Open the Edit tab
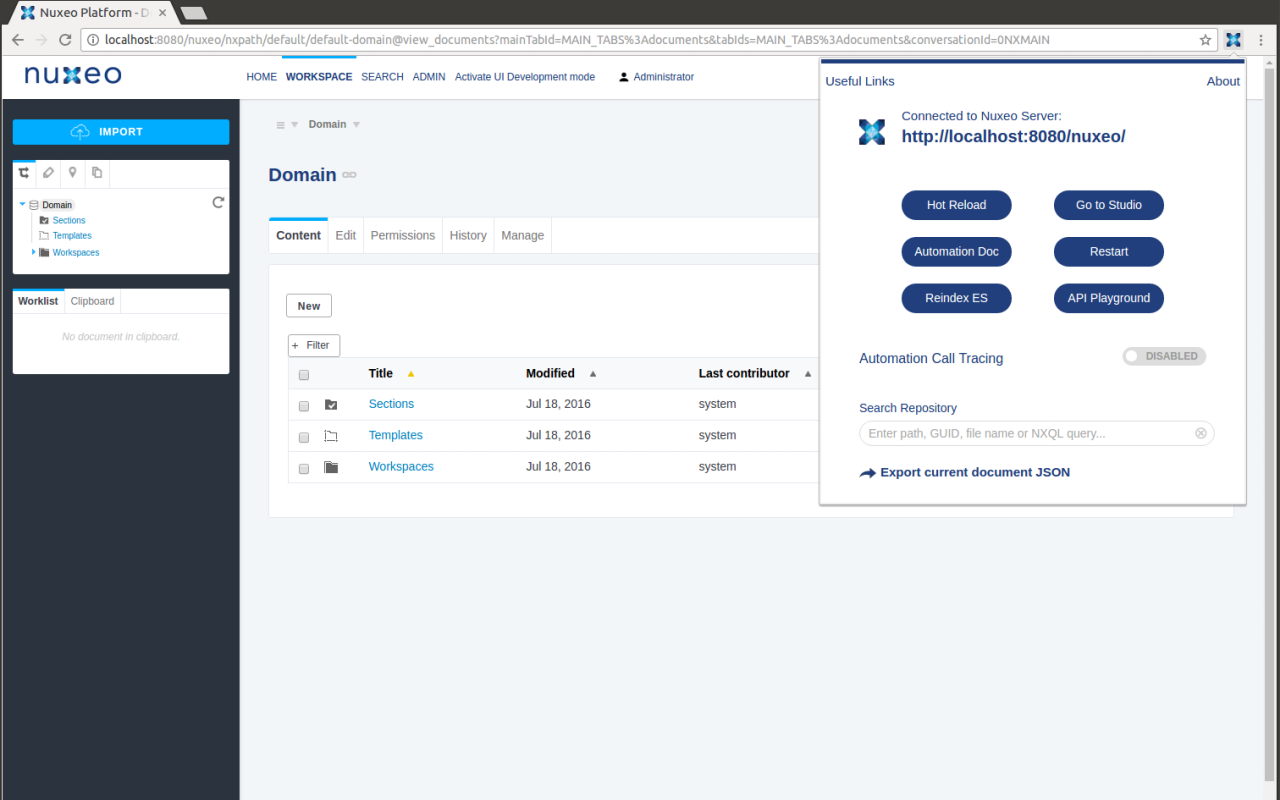 346,235
